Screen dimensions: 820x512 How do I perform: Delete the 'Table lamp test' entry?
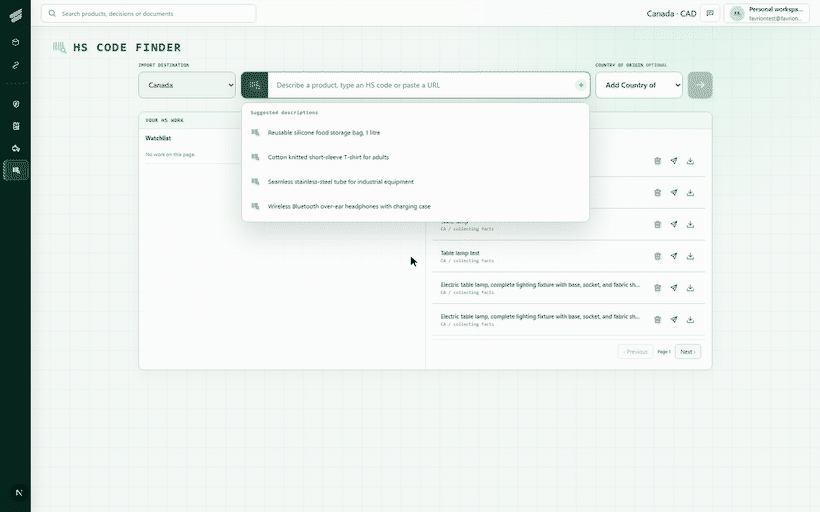[x=657, y=256]
